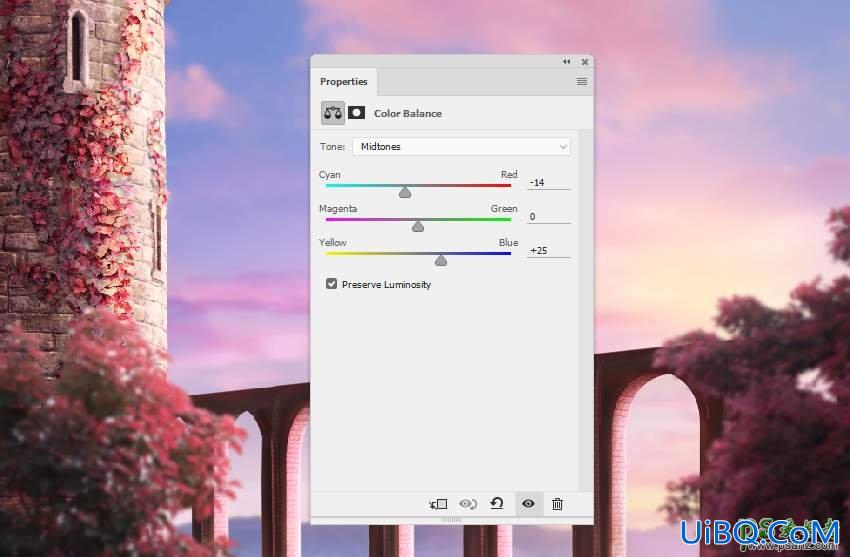Close the Properties panel
This screenshot has height=557, width=850.
[585, 62]
